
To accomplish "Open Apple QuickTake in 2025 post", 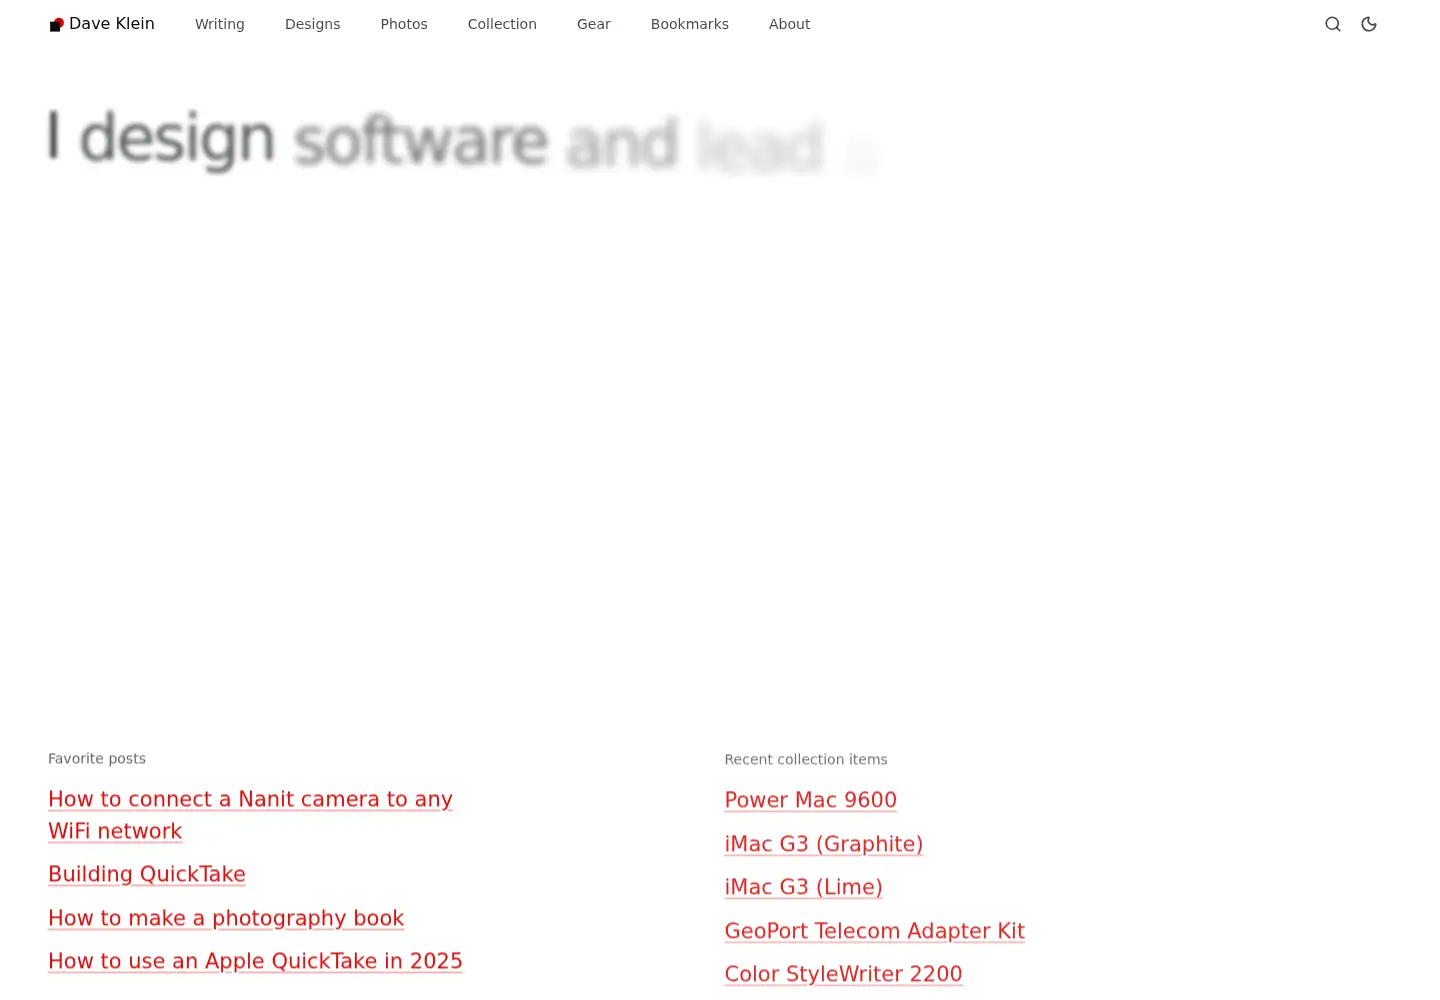I will (255, 961).
